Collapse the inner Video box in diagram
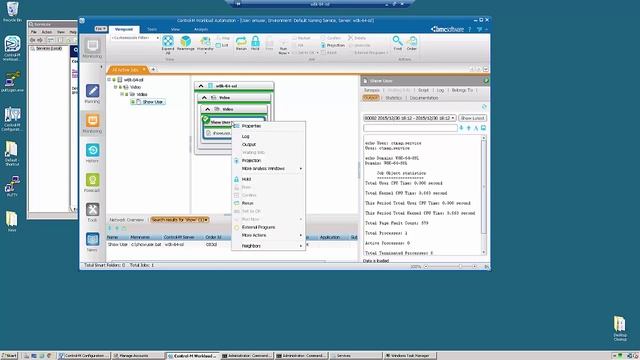 point(207,109)
